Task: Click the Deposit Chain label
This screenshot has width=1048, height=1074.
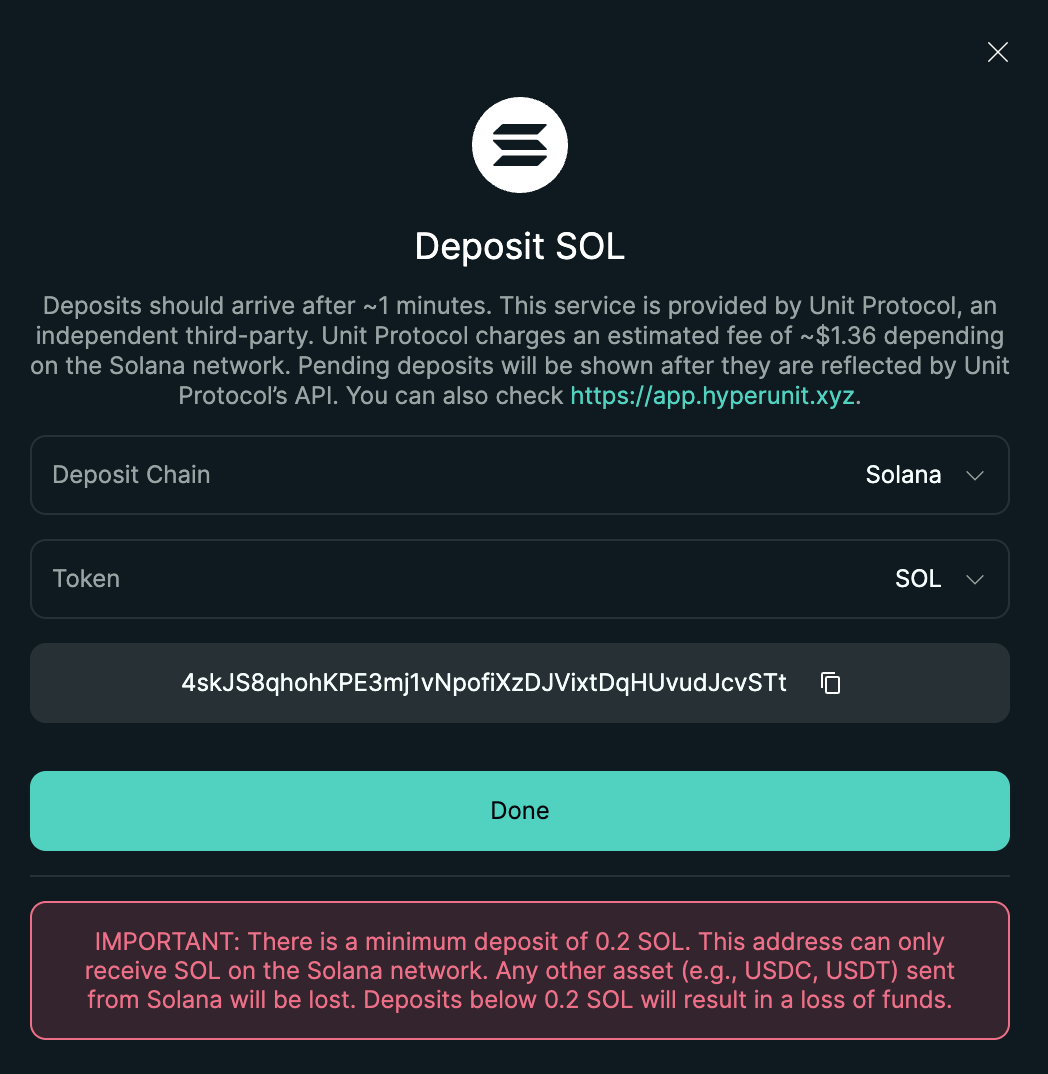Action: click(x=131, y=475)
